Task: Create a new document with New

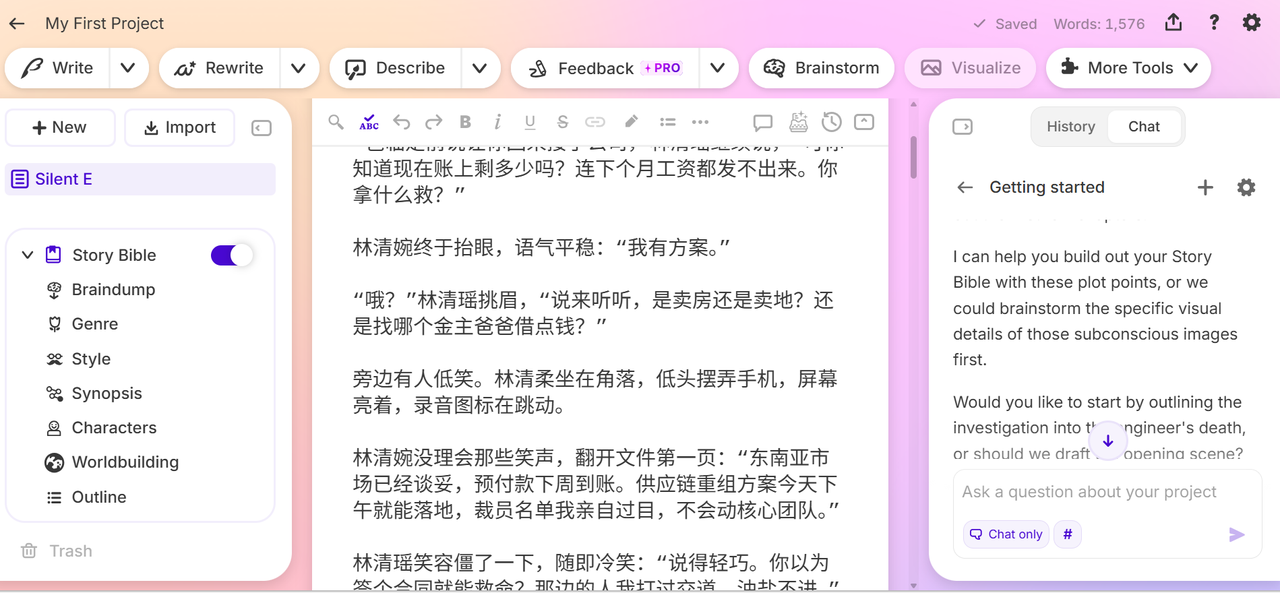Action: click(60, 128)
